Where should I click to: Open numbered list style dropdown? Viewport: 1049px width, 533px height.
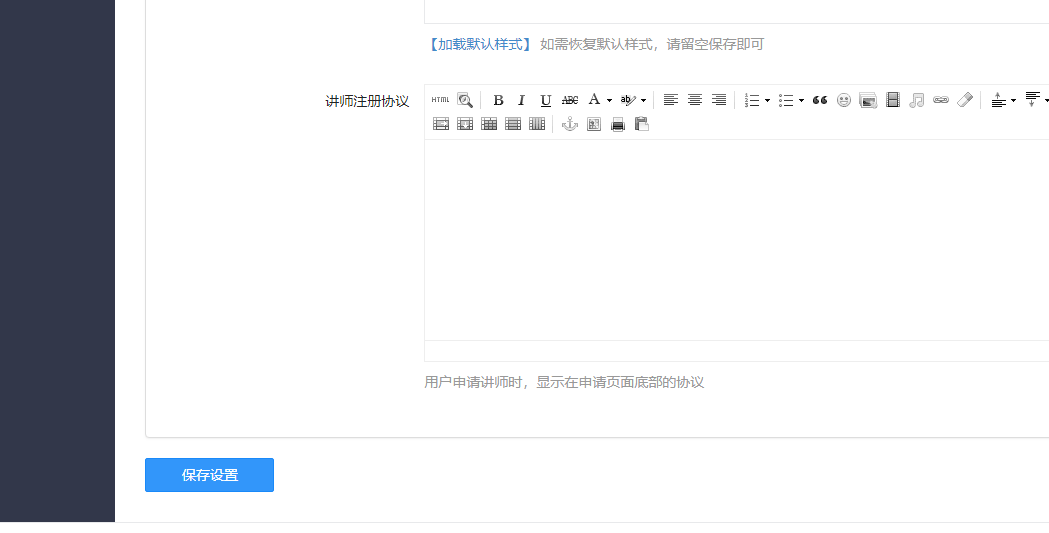click(x=767, y=101)
